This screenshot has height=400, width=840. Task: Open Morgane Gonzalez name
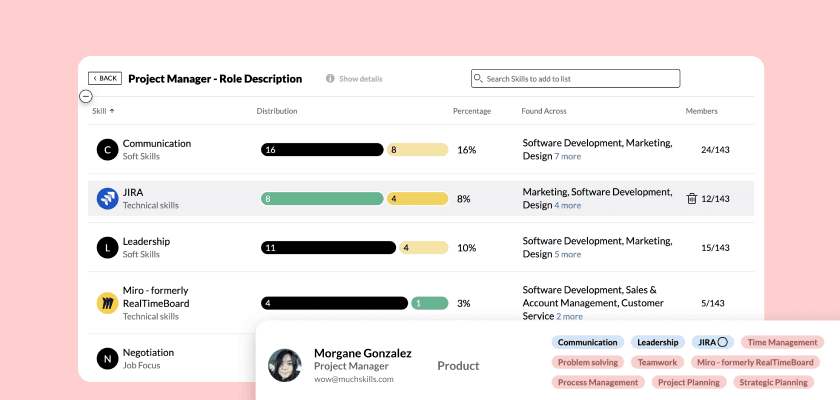pos(363,353)
